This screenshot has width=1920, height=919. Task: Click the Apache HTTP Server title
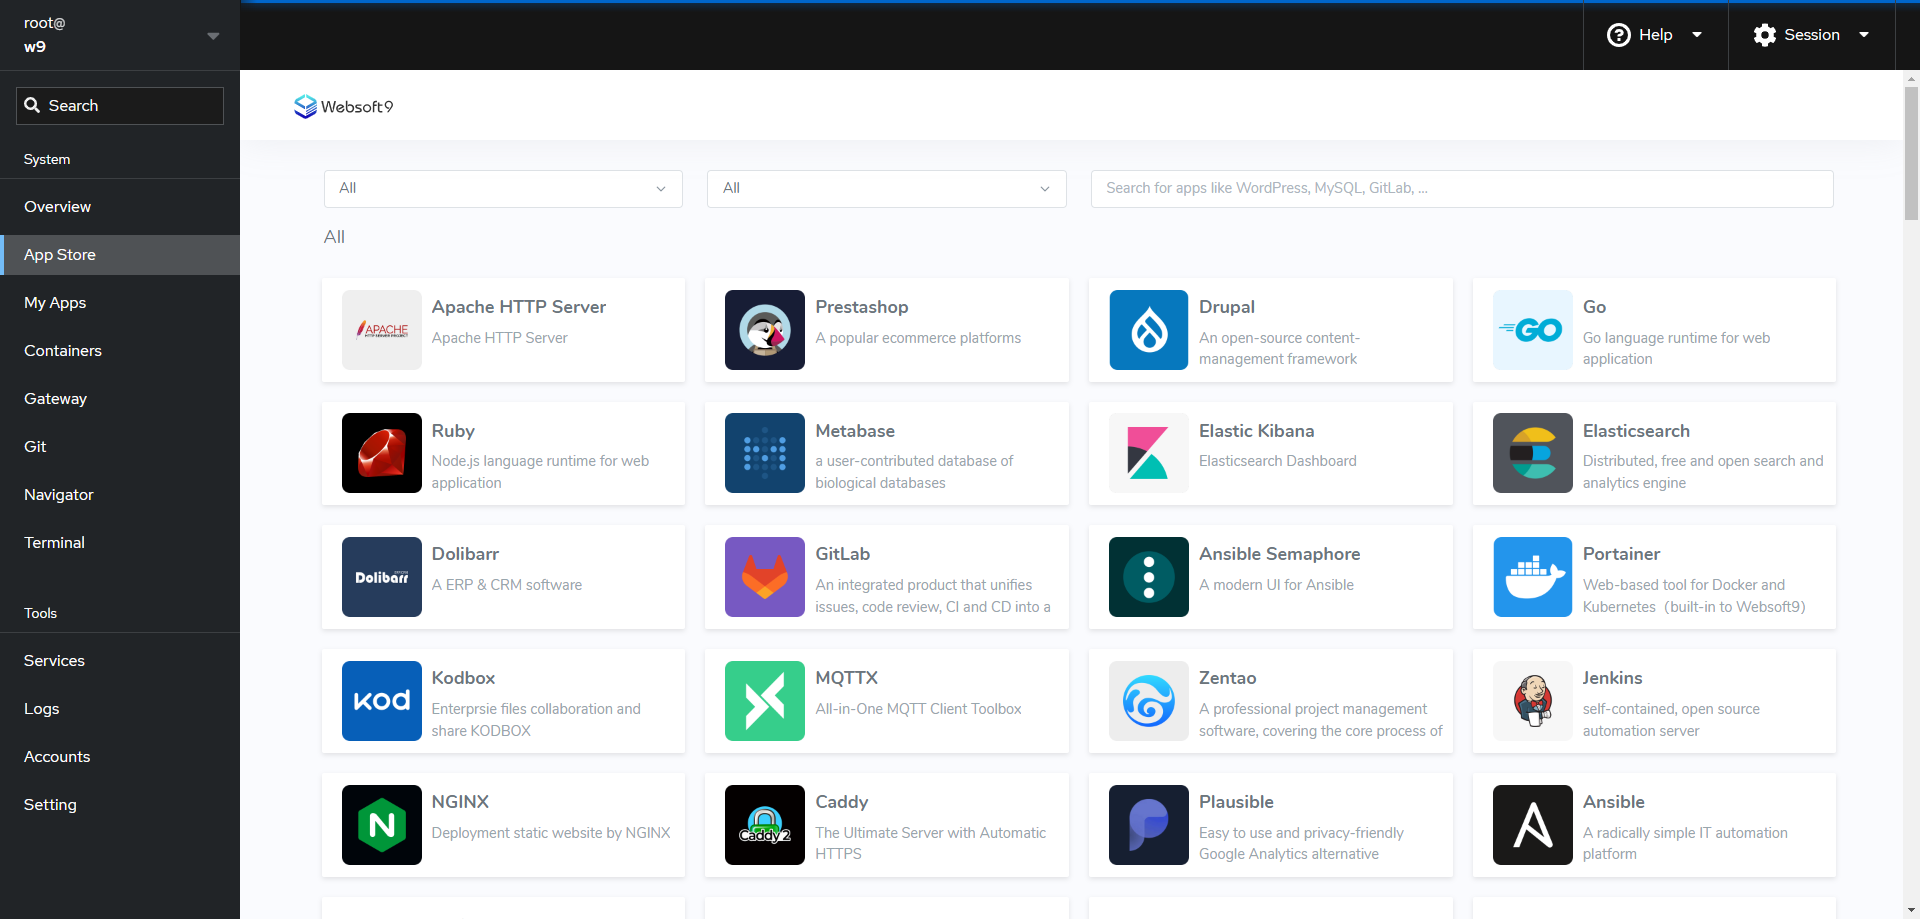click(x=519, y=307)
